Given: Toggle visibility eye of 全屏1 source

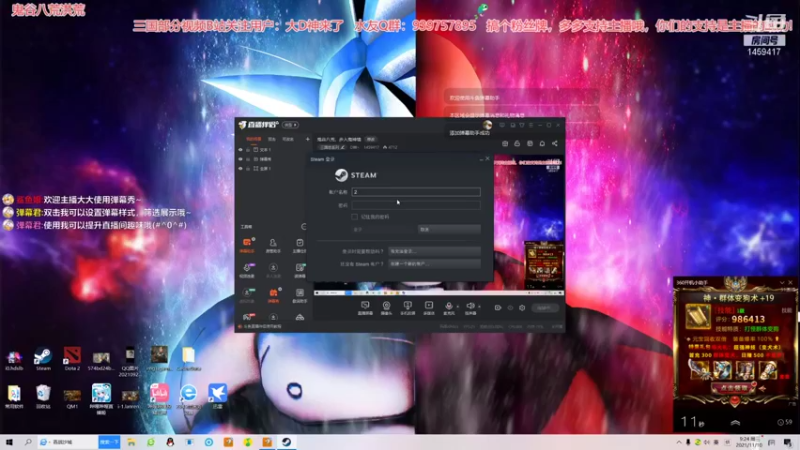Looking at the screenshot, I should coord(241,168).
